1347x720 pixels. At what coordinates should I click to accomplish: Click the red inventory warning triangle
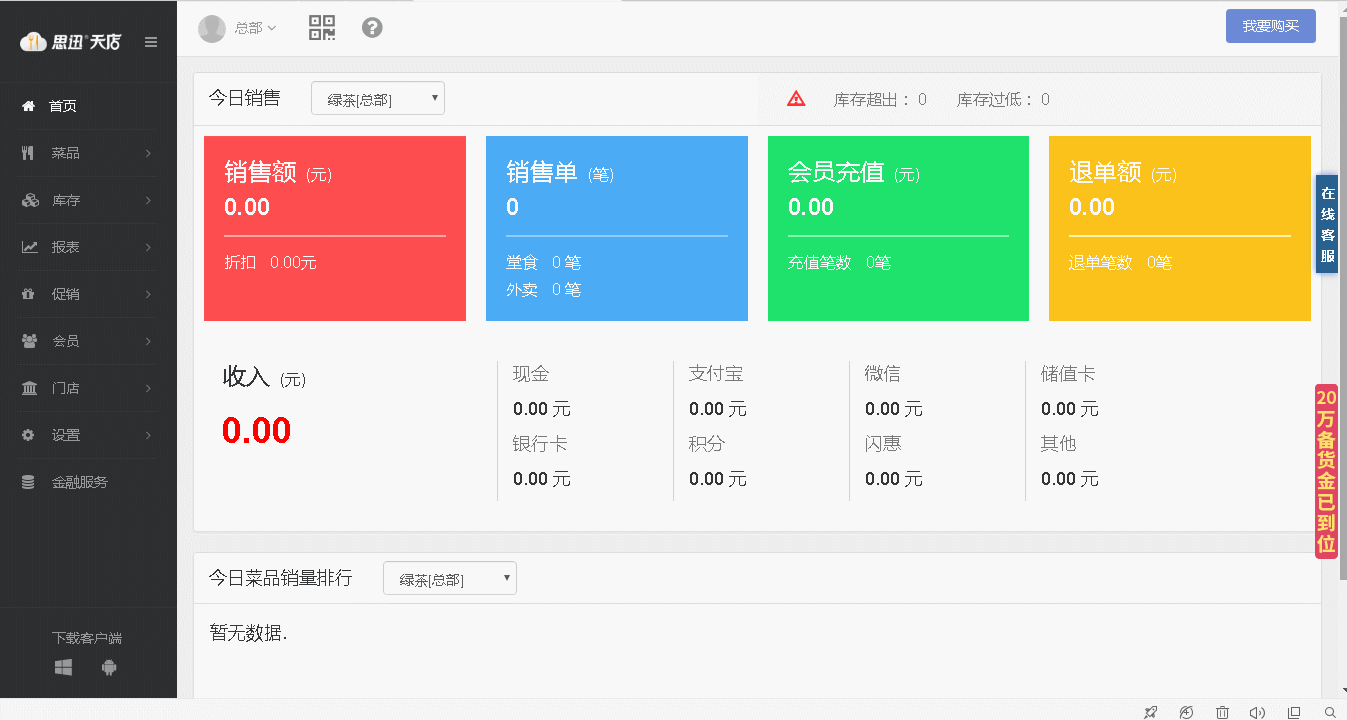(x=796, y=98)
